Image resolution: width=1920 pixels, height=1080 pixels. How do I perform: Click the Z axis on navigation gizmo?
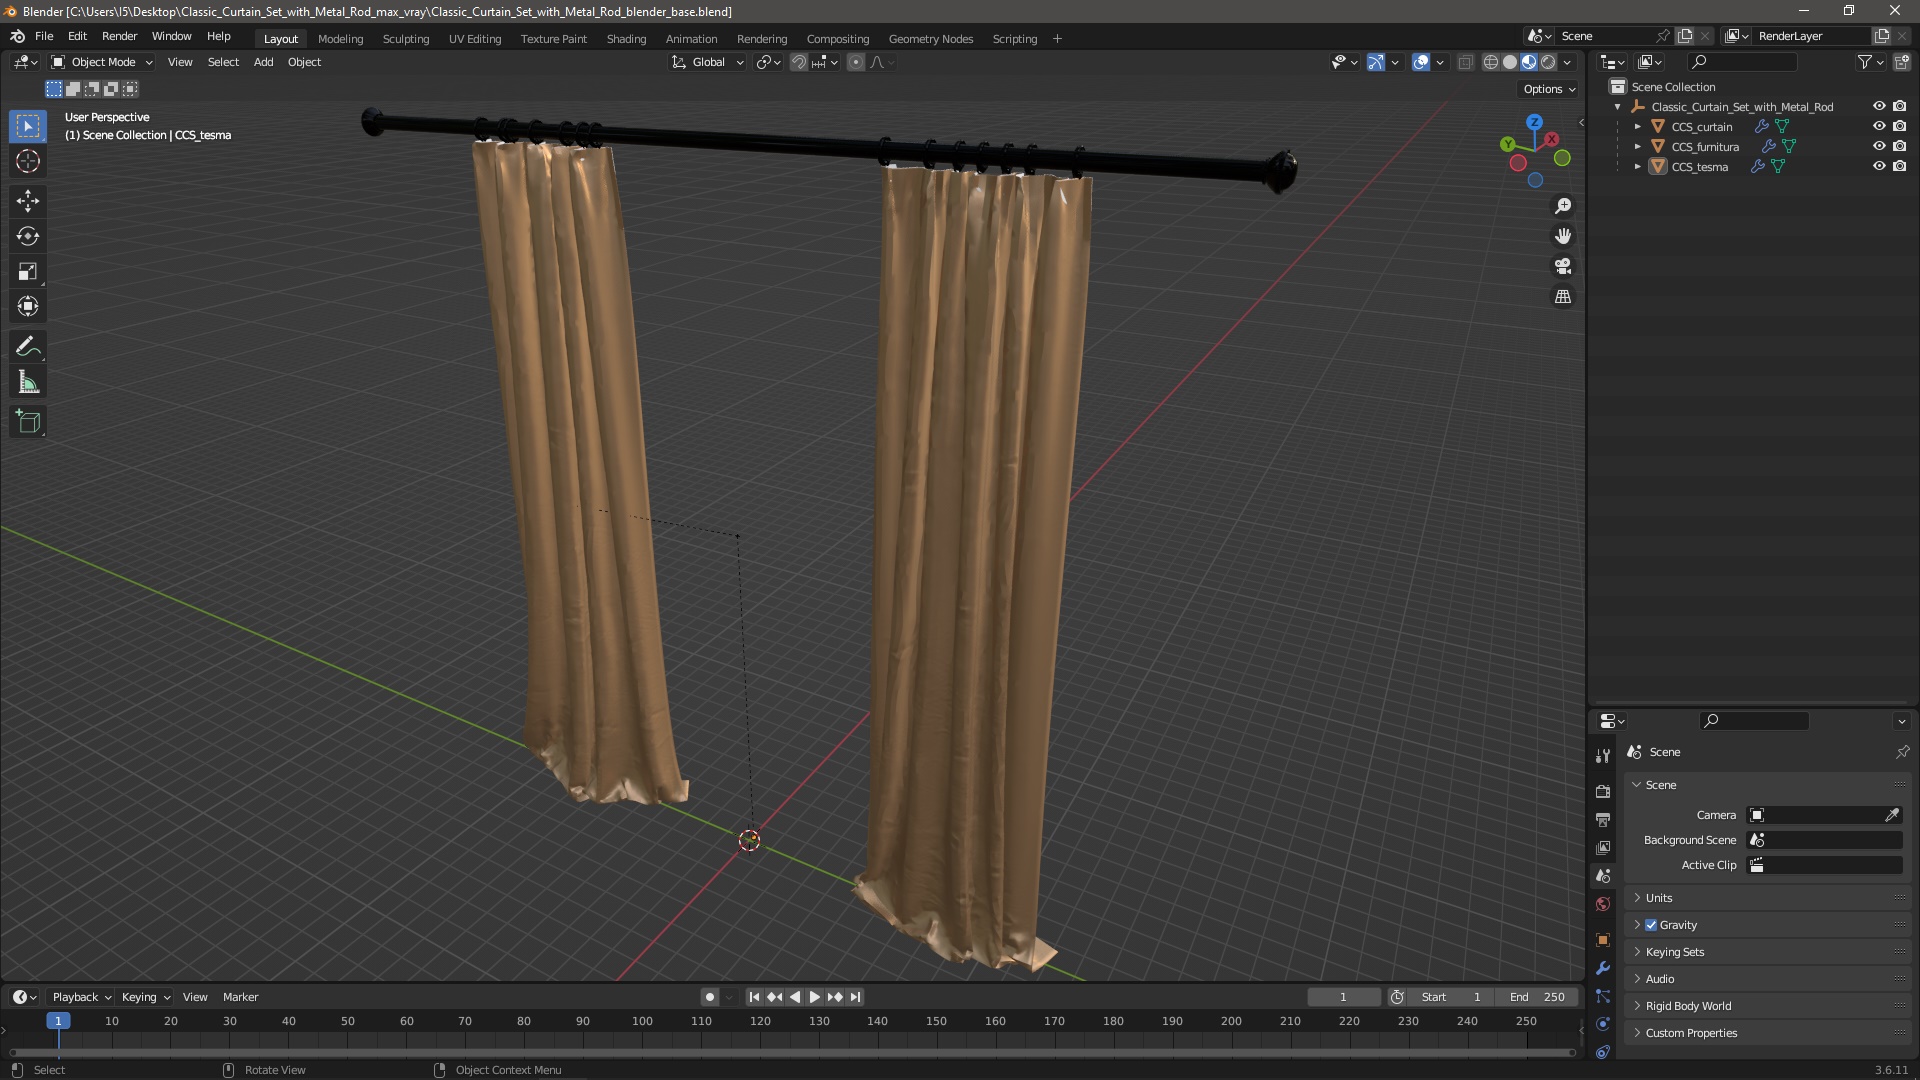(x=1534, y=122)
